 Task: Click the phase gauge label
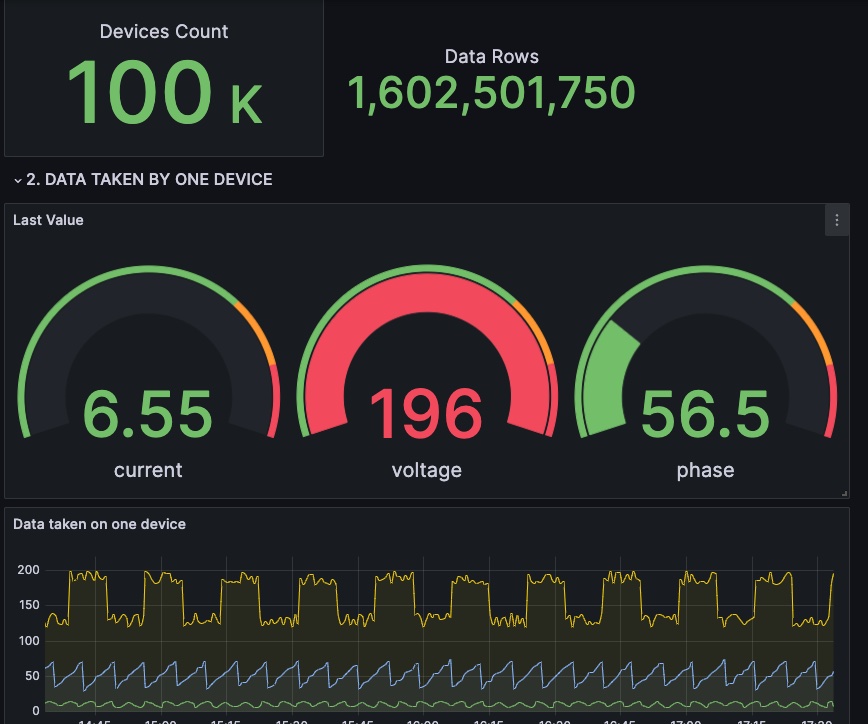[705, 470]
